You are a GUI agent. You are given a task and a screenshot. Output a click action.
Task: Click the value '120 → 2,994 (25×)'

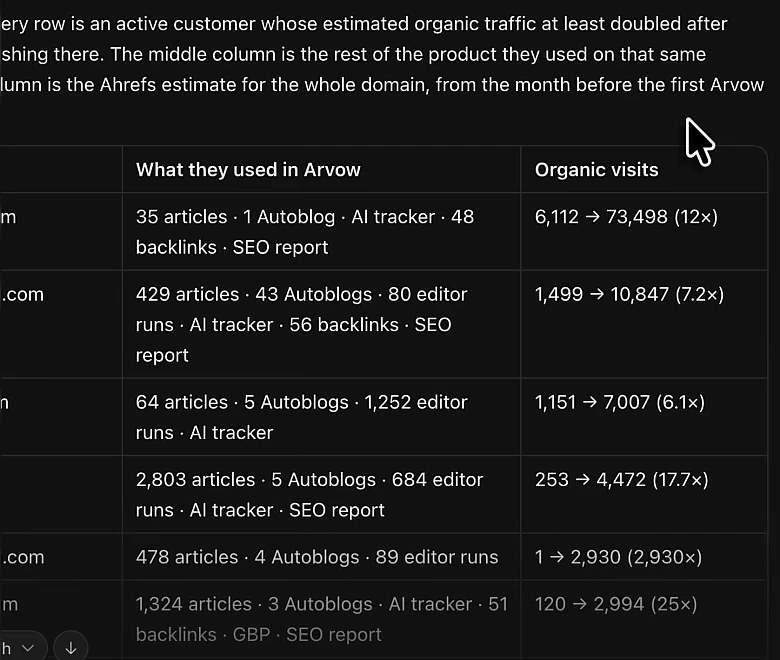coord(616,604)
